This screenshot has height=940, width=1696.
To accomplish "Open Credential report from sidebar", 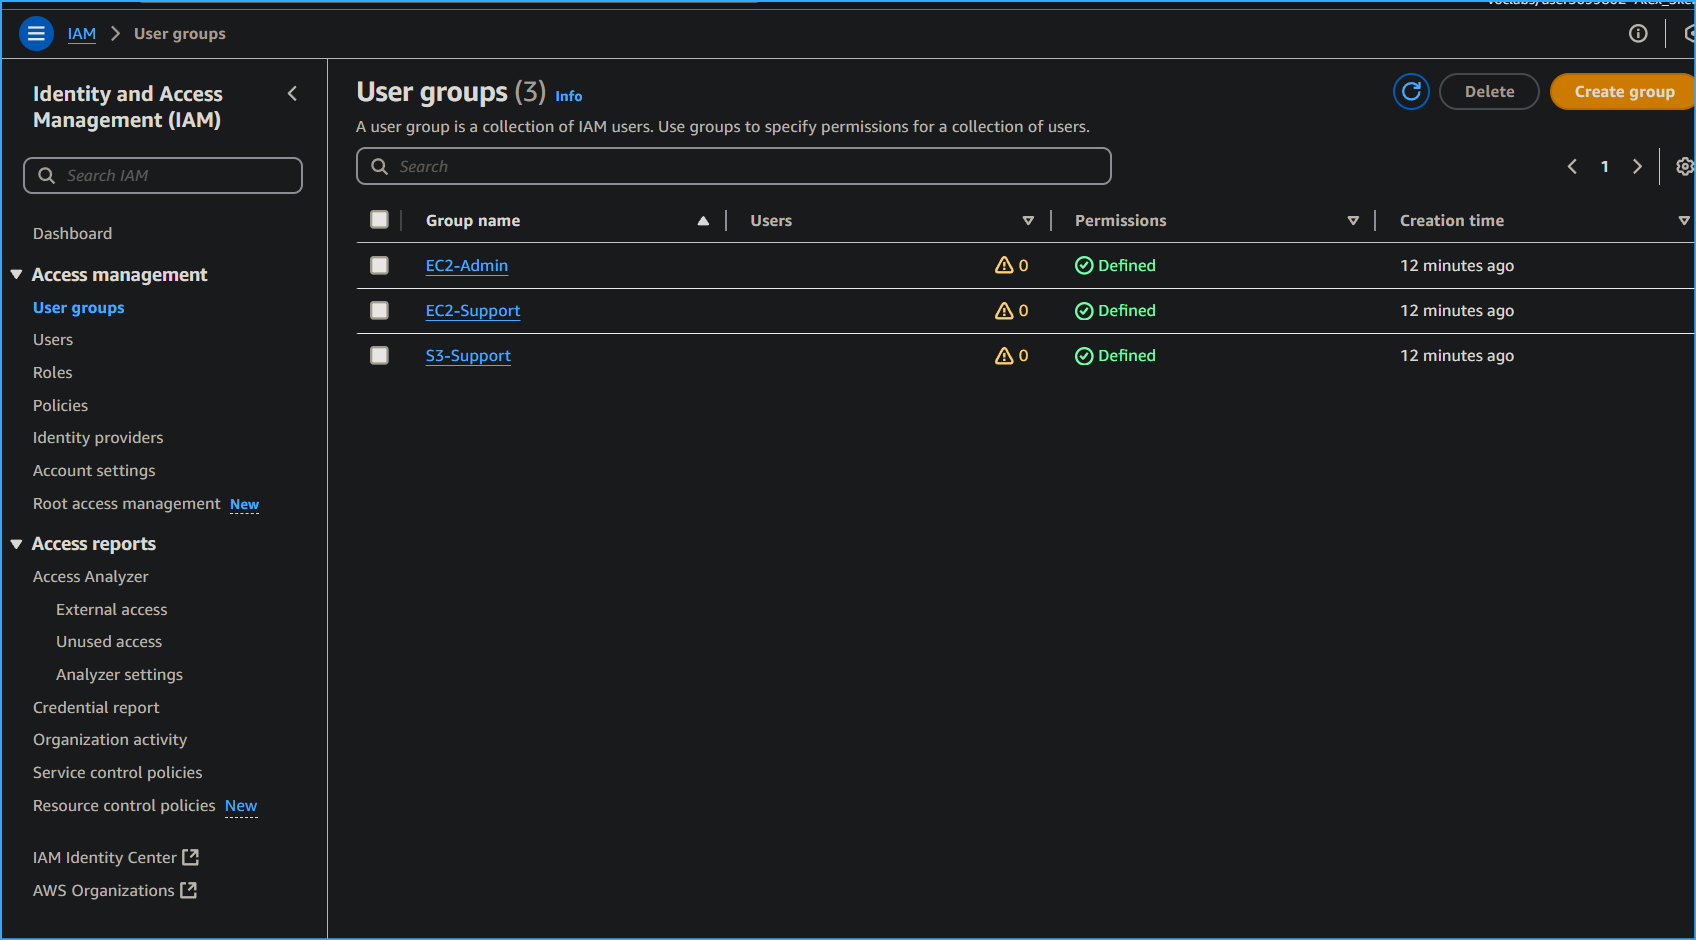I will [x=96, y=707].
